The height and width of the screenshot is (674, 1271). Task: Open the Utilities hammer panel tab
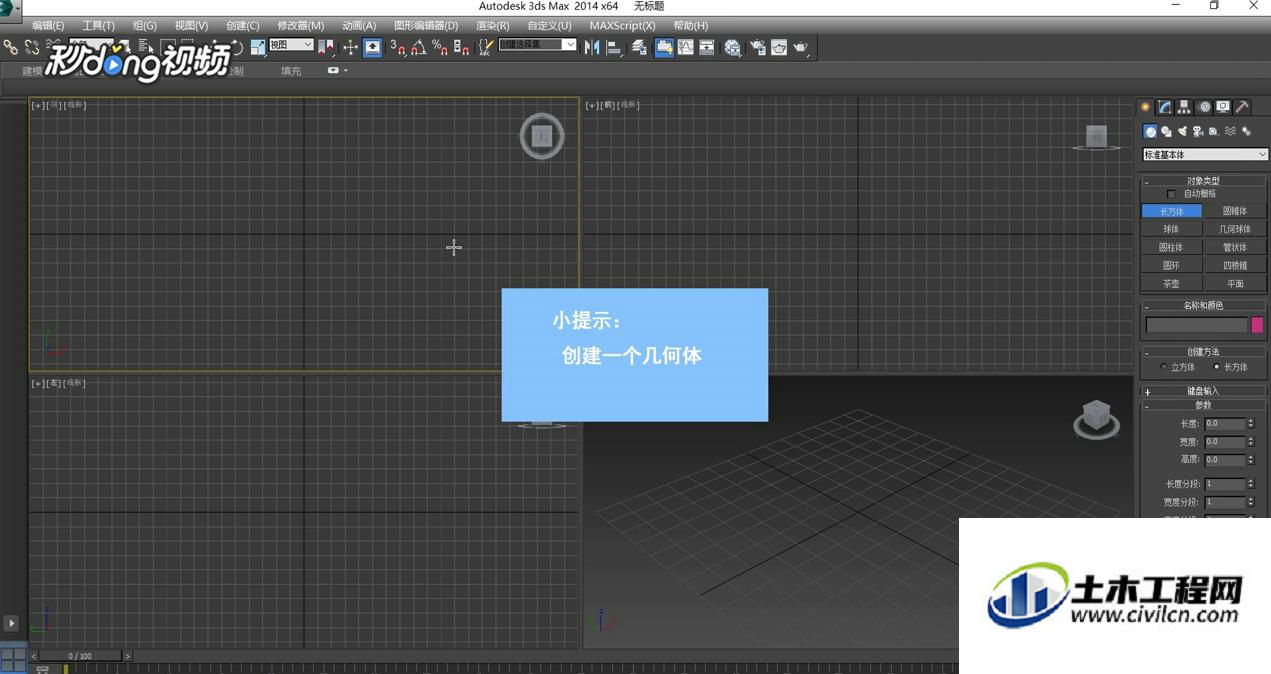1242,107
